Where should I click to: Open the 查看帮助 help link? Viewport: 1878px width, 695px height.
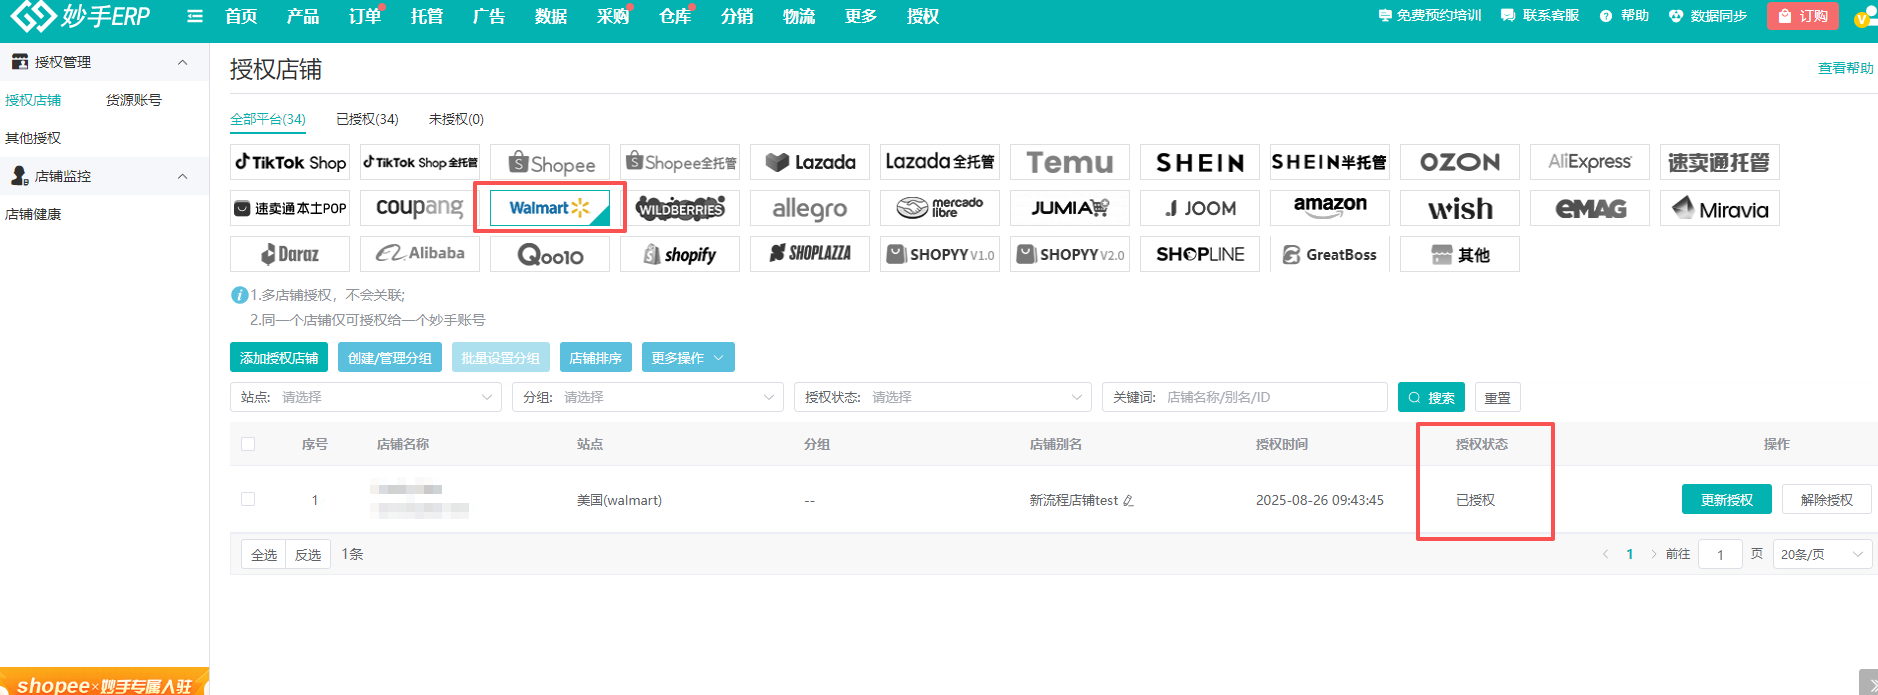(1846, 68)
